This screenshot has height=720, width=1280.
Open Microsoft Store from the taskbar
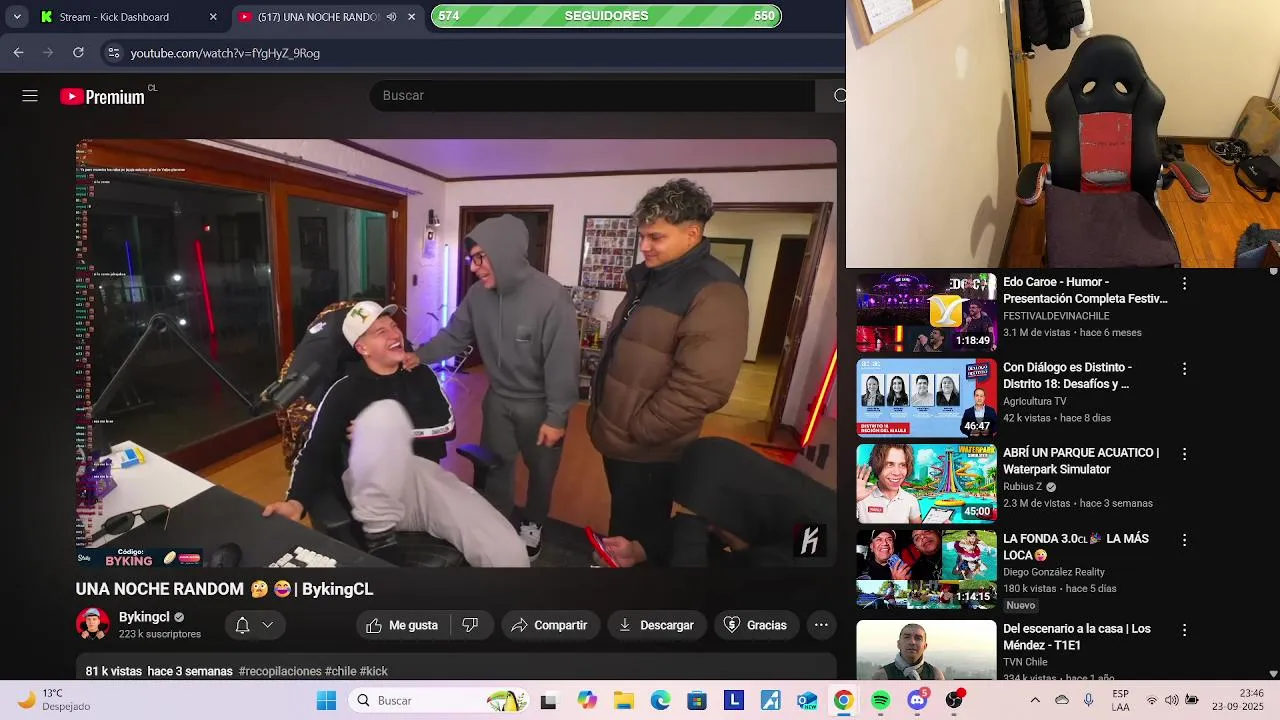(x=697, y=700)
